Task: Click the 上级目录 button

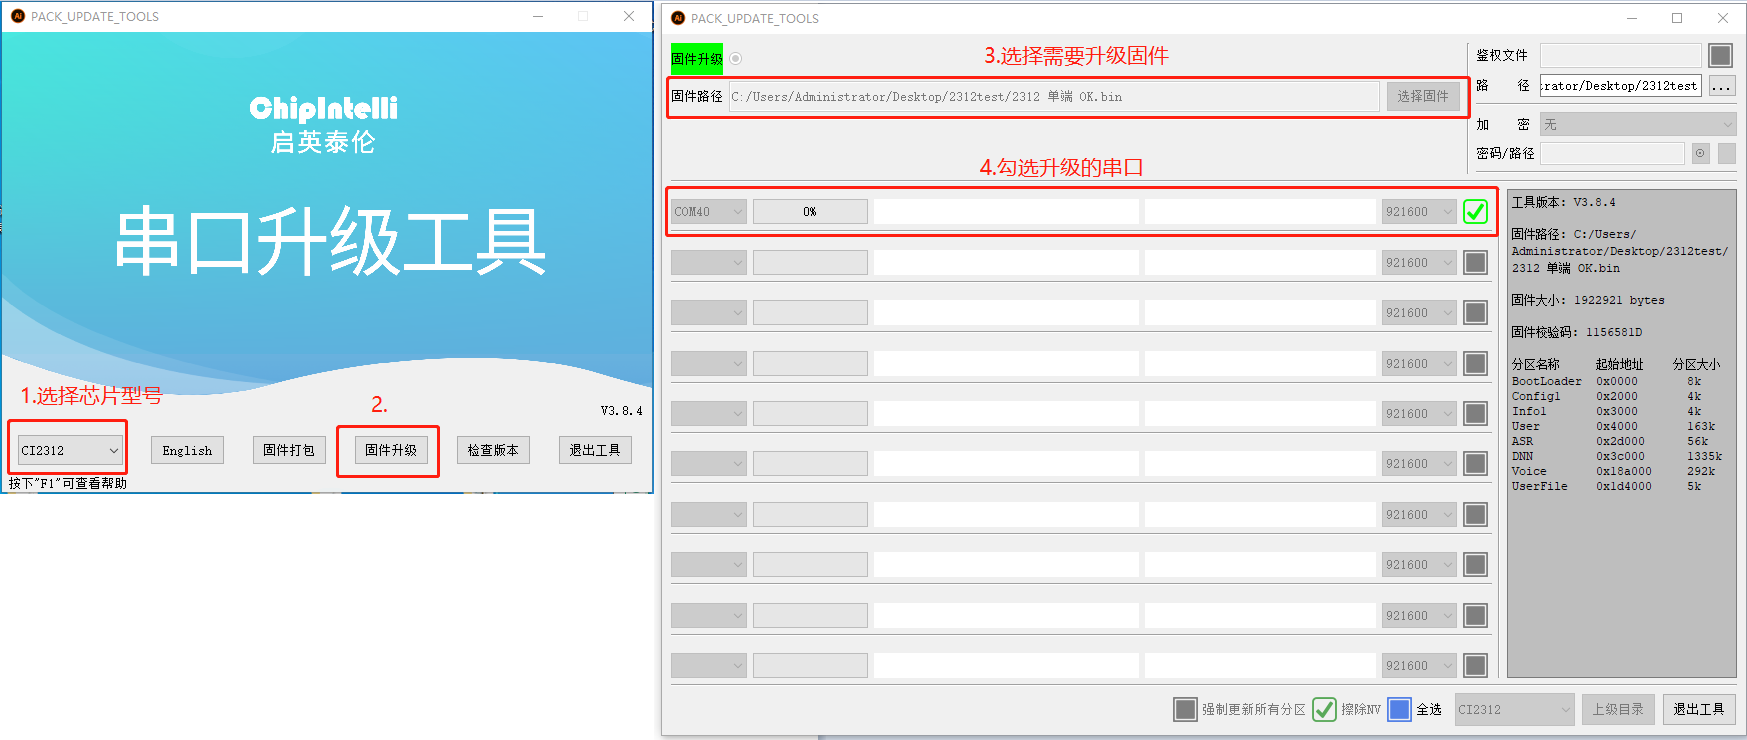Action: point(1618,709)
